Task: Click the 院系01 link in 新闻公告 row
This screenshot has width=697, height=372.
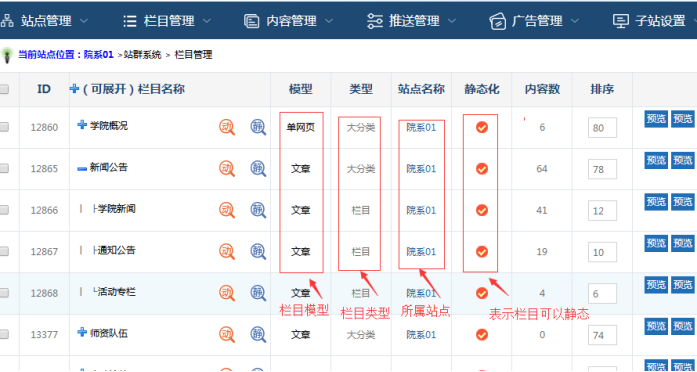Action: (421, 169)
